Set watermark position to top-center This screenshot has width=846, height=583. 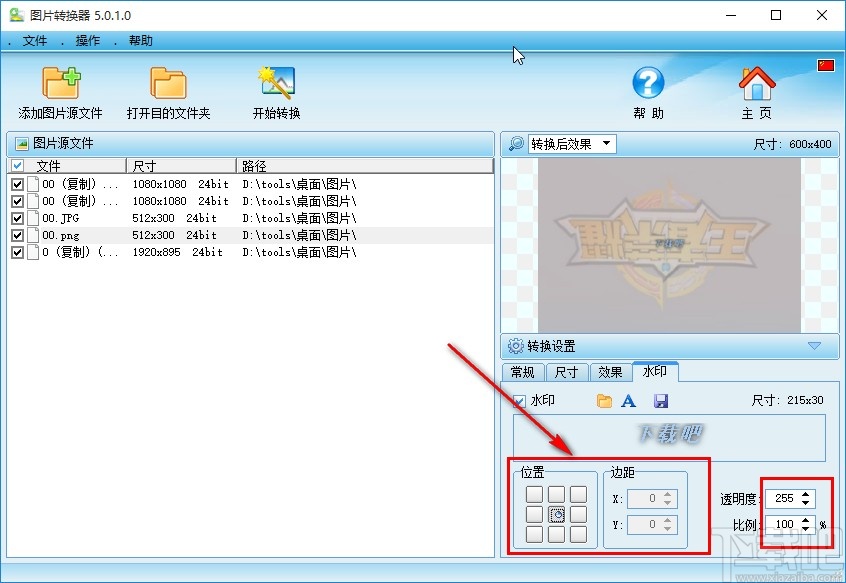tap(556, 494)
